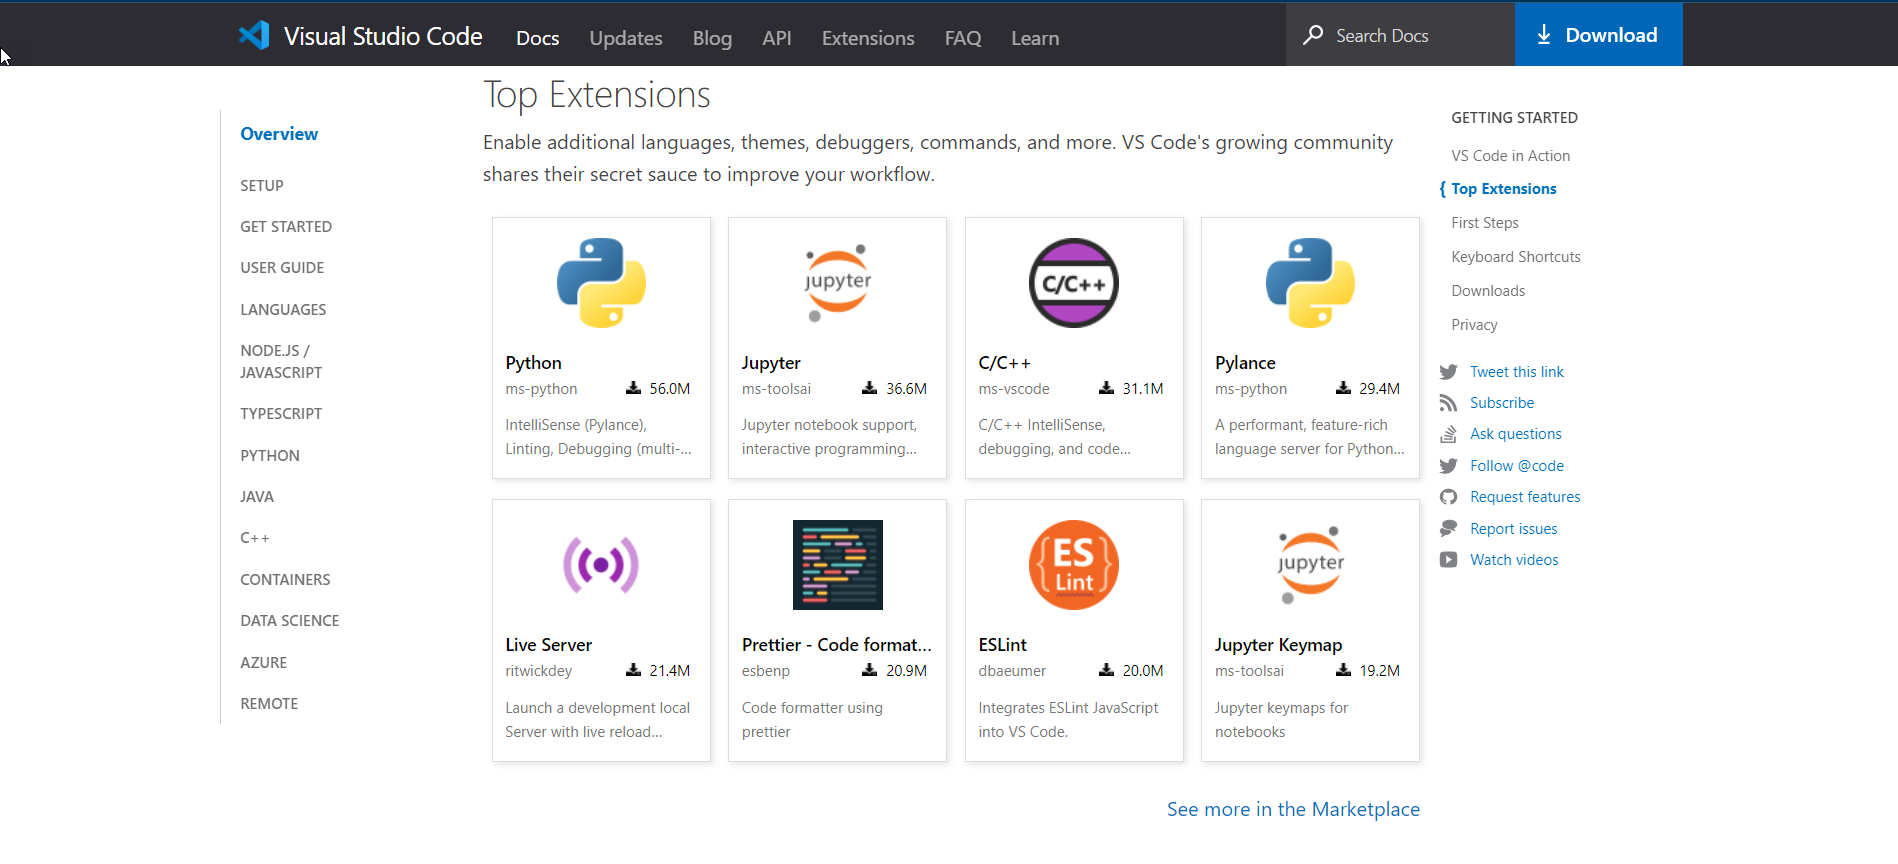Open the ESLint extension logo
1898x864 pixels.
(x=1074, y=565)
